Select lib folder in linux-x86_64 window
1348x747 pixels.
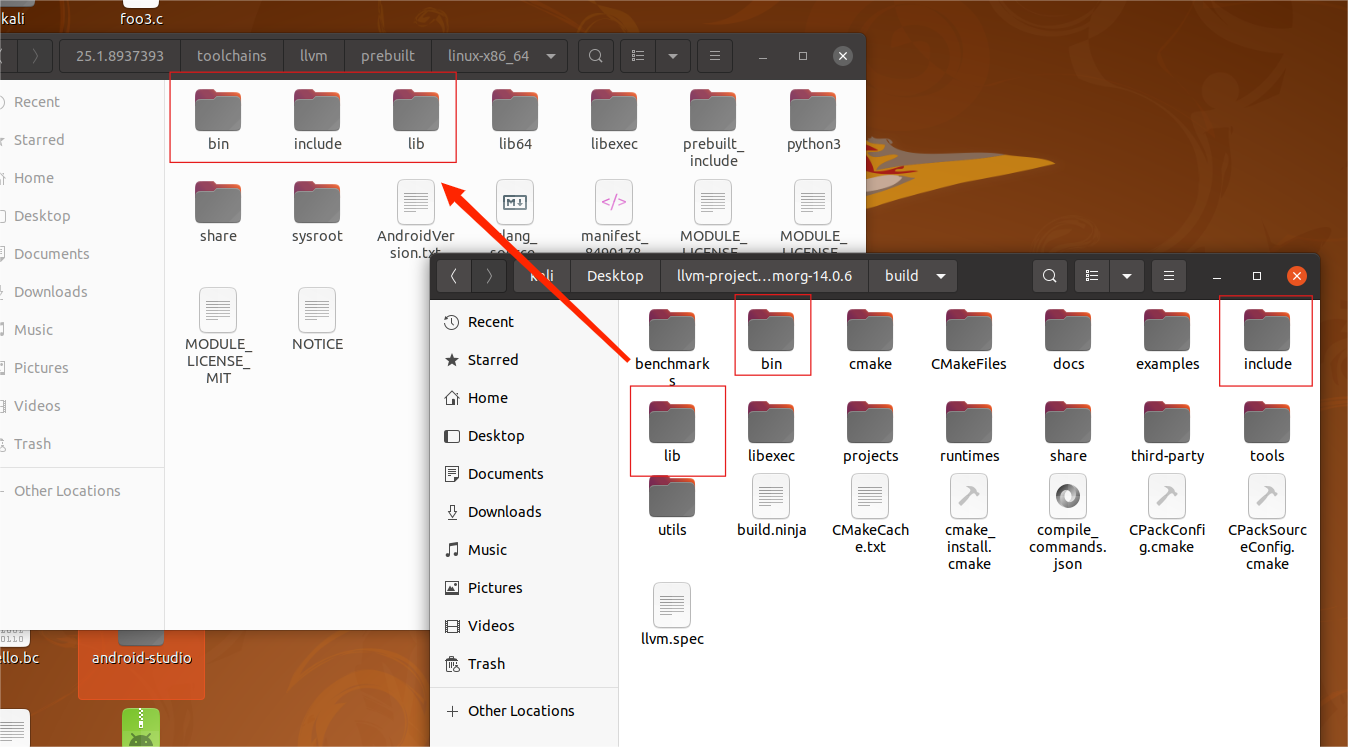coord(416,120)
